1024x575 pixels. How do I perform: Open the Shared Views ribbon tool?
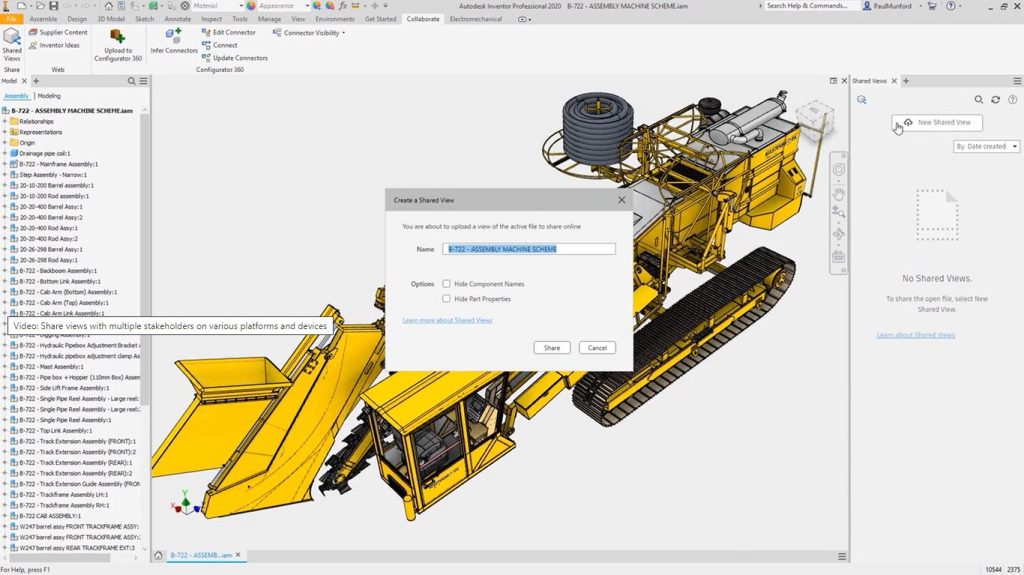click(x=12, y=44)
